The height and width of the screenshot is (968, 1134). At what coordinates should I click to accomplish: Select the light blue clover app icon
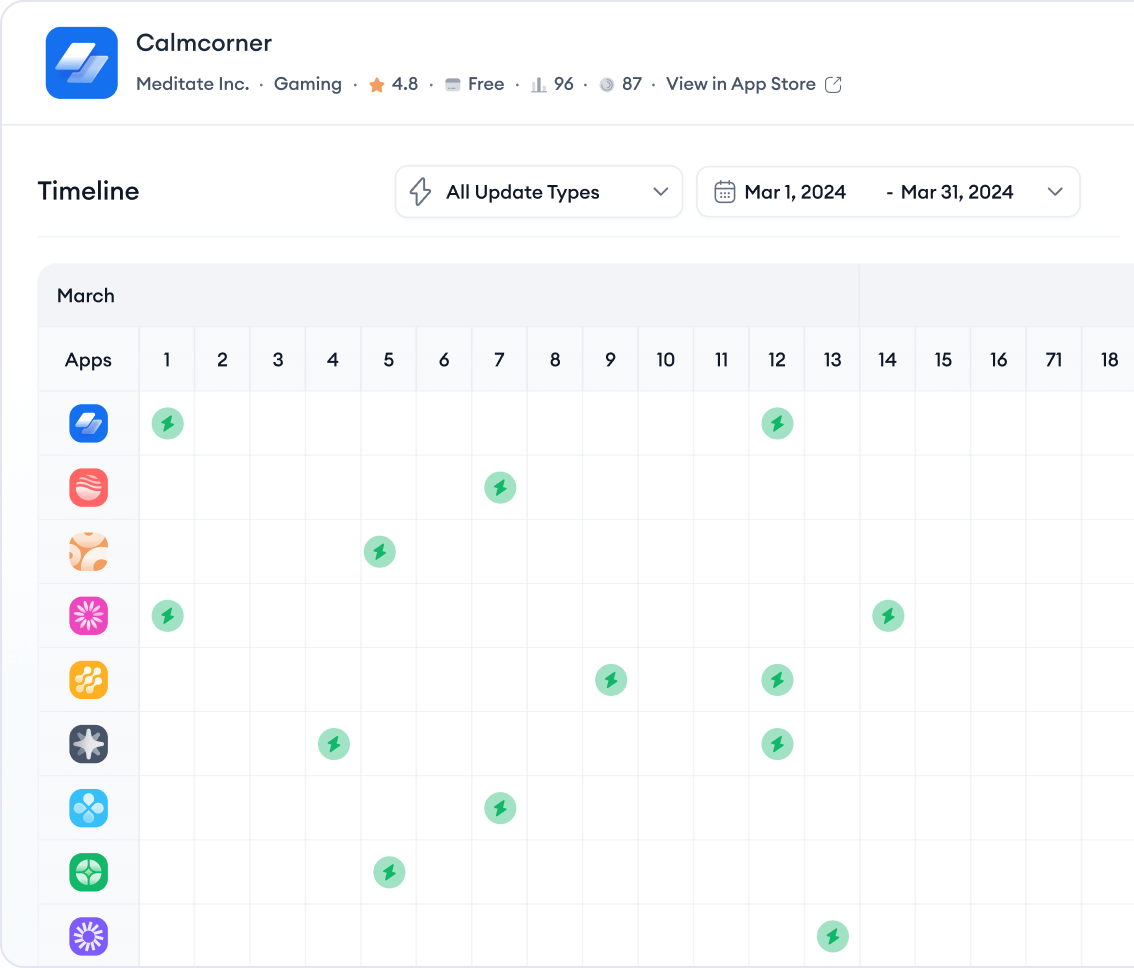tap(89, 808)
